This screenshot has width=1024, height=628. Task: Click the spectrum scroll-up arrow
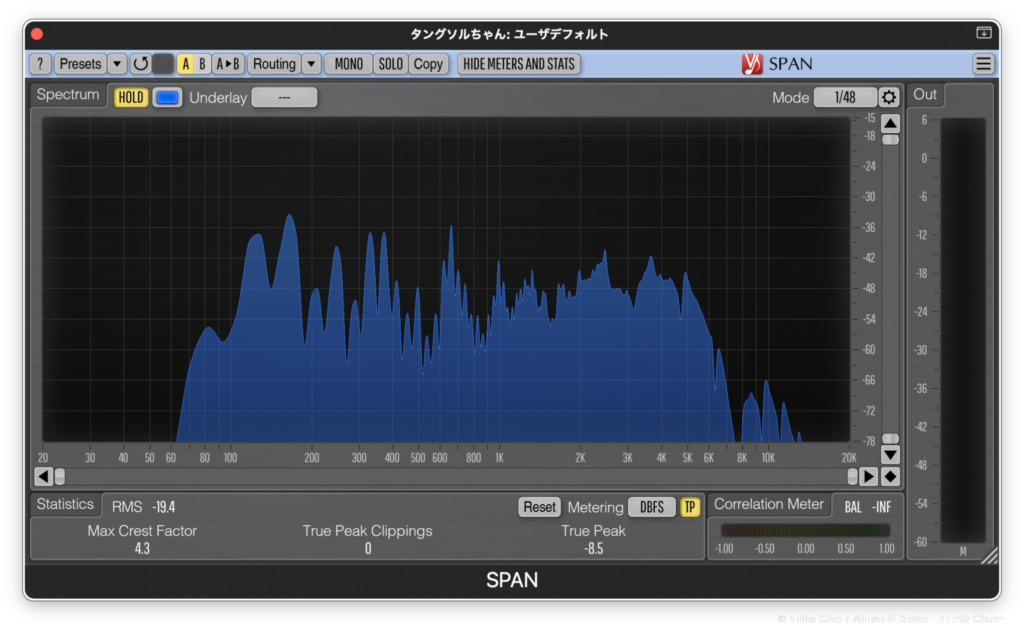point(890,123)
